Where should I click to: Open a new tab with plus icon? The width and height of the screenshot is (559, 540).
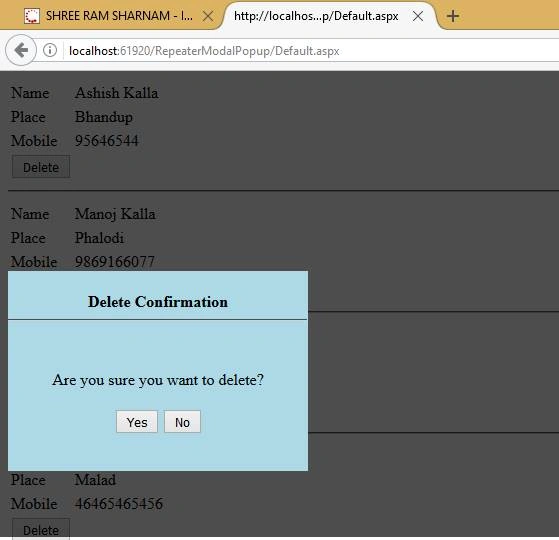tap(453, 16)
